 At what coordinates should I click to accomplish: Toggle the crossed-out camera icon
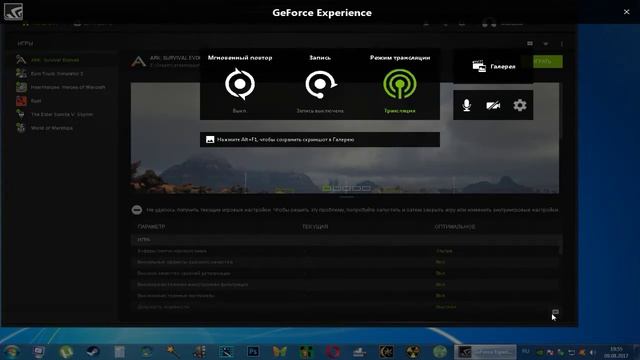(x=493, y=106)
